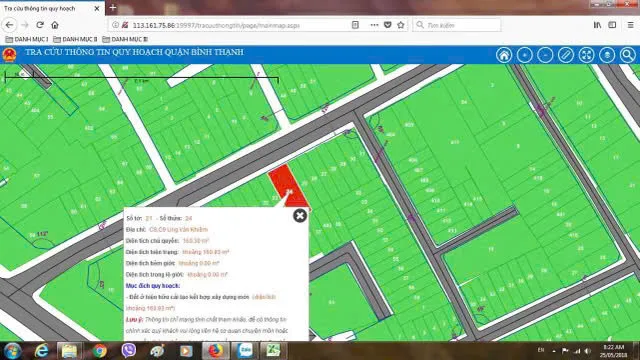Zoom in with the plus icon
640x360 pixels.
[524, 55]
